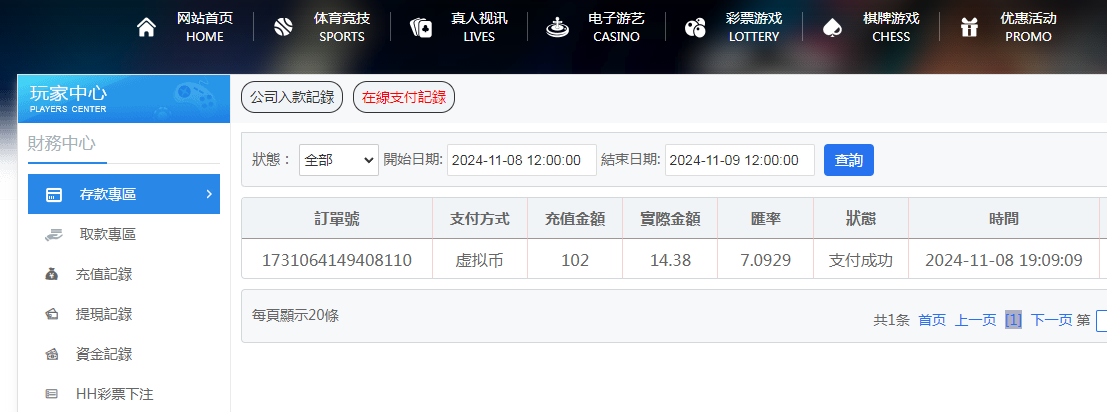This screenshot has height=412, width=1107.
Task: Open 取款專區 in the sidebar
Action: pyautogui.click(x=108, y=234)
